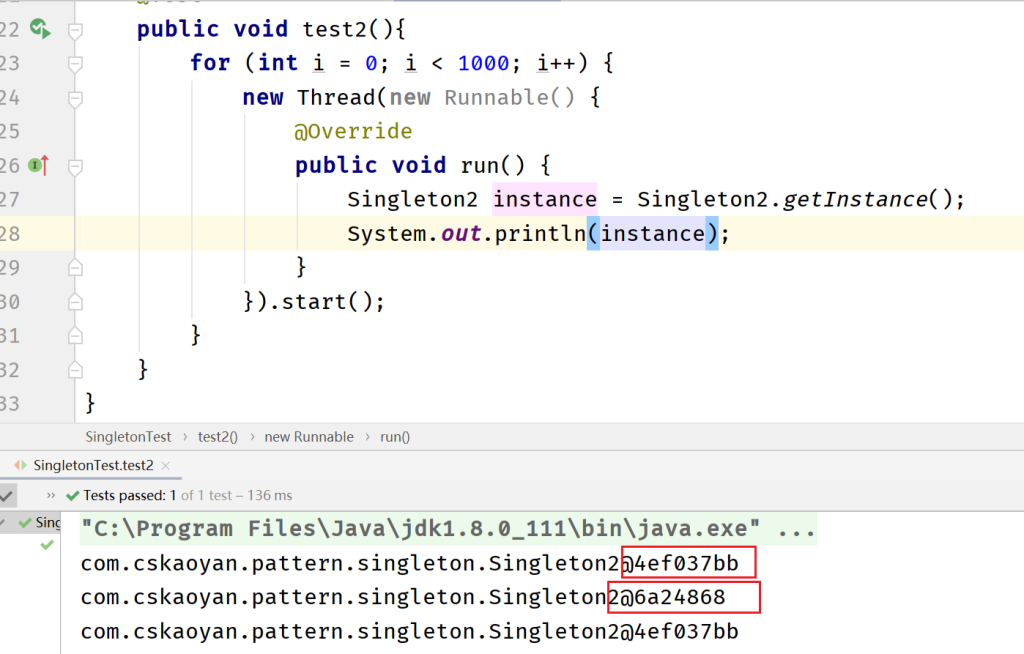Click the first Singleton2@4ef037bb output line
Viewport: 1024px width, 654px height.
[409, 563]
